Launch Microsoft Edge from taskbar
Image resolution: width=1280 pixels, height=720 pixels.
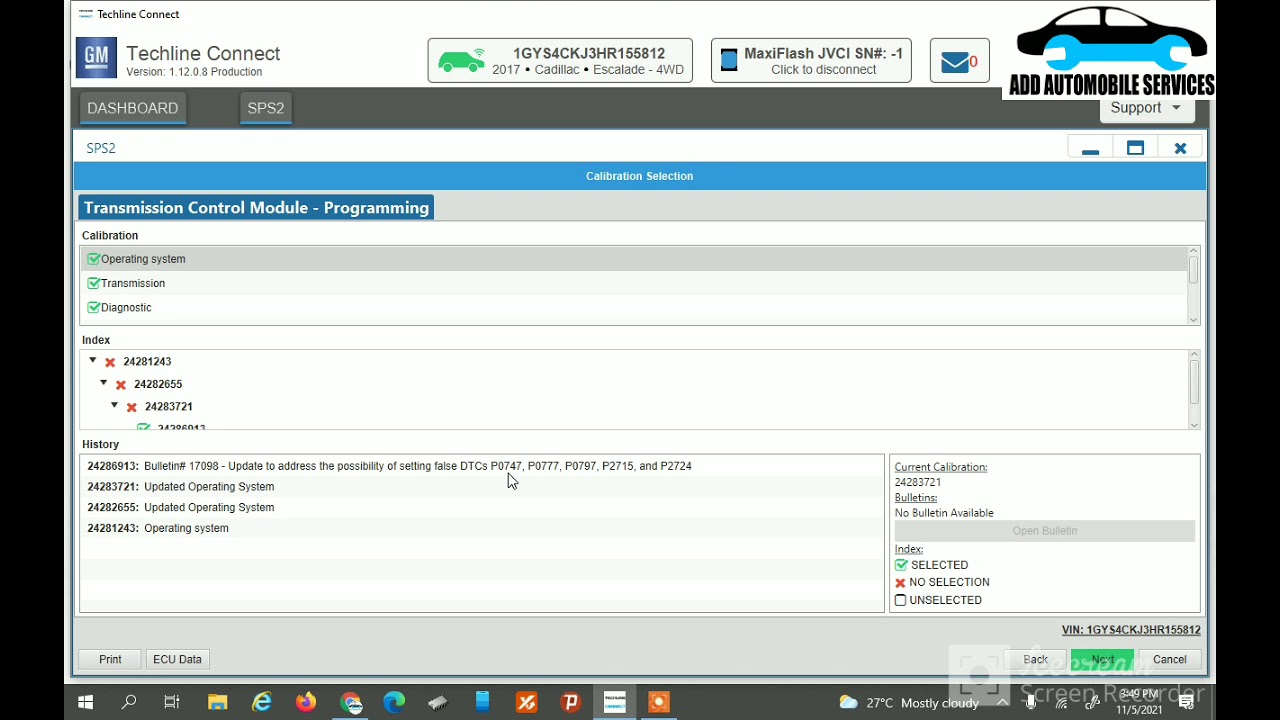pyautogui.click(x=394, y=702)
